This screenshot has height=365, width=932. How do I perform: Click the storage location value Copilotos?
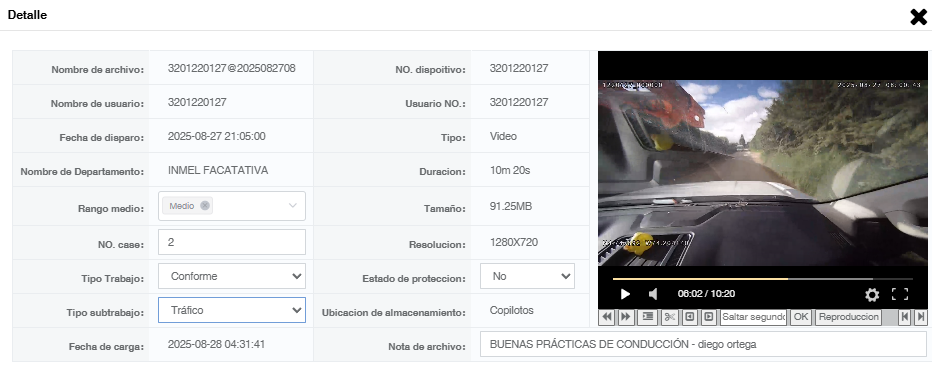tap(512, 310)
